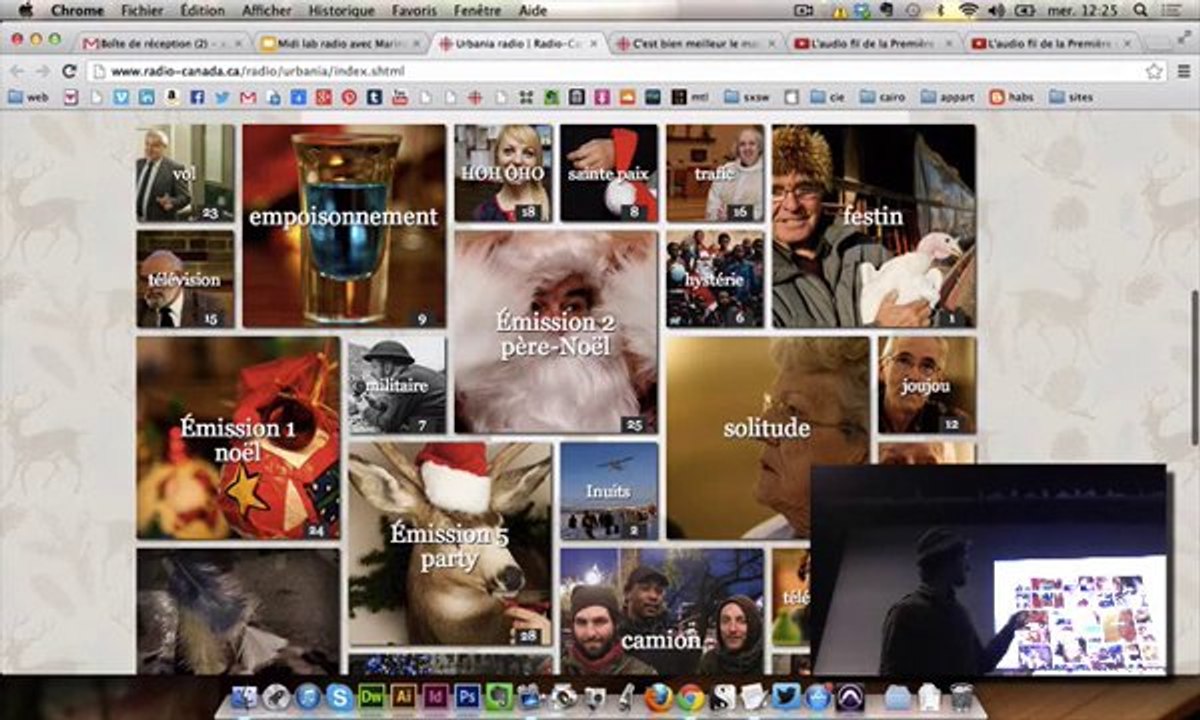
Task: Open the Tumblr bookmark icon
Action: (374, 97)
